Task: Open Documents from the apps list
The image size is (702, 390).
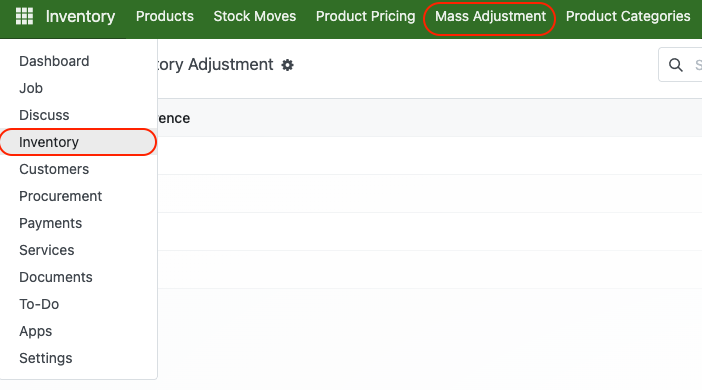Action: [78, 277]
